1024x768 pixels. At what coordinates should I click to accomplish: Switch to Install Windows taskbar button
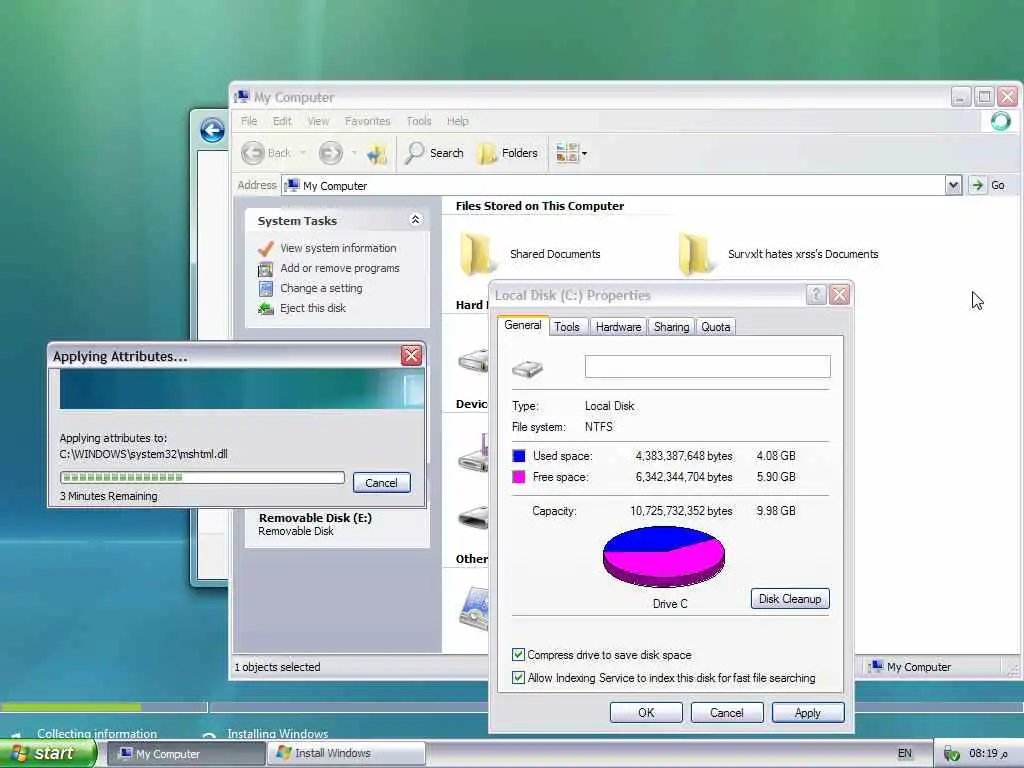(x=346, y=754)
